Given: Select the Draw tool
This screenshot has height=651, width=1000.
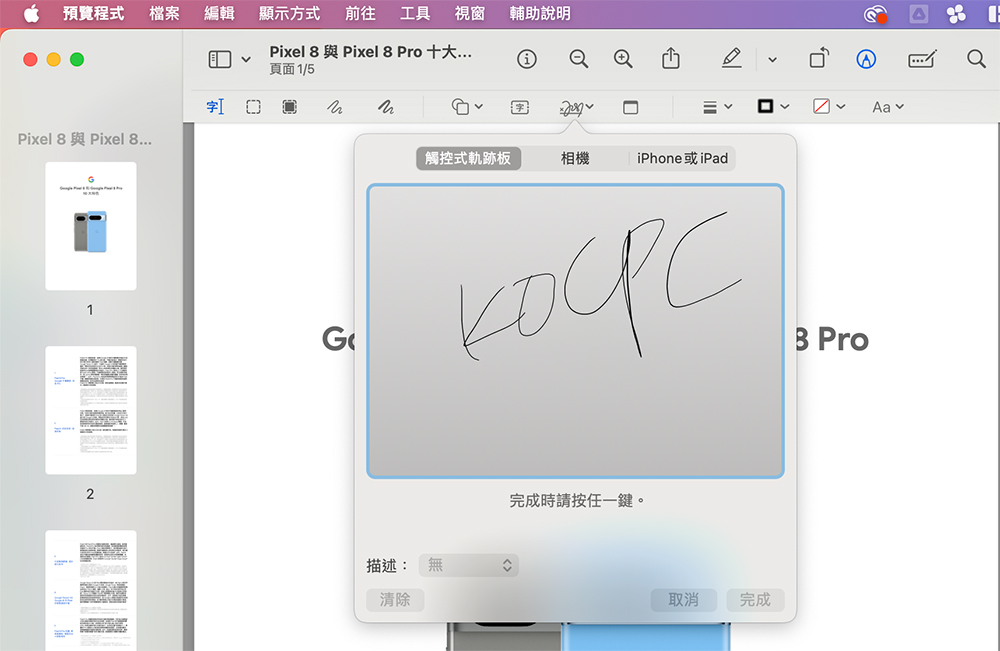Looking at the screenshot, I should click(385, 106).
